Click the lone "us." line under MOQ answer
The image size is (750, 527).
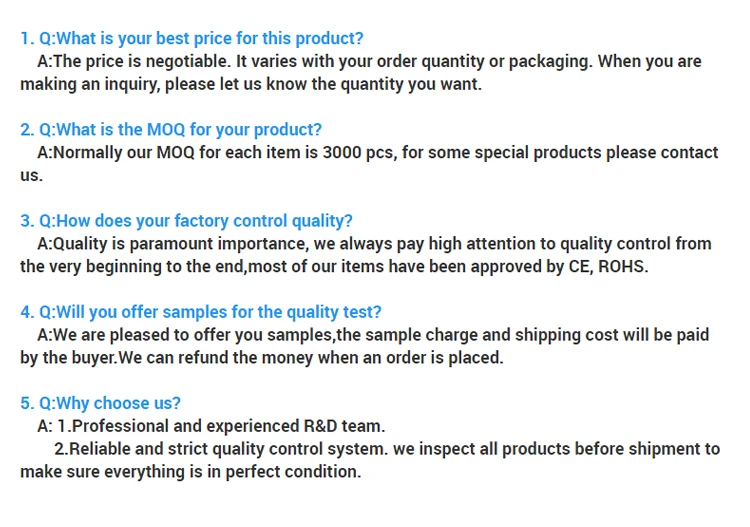32,176
